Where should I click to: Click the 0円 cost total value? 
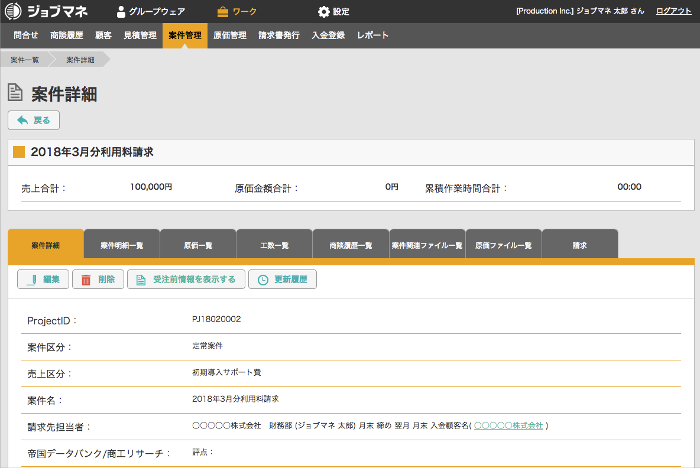coord(392,187)
